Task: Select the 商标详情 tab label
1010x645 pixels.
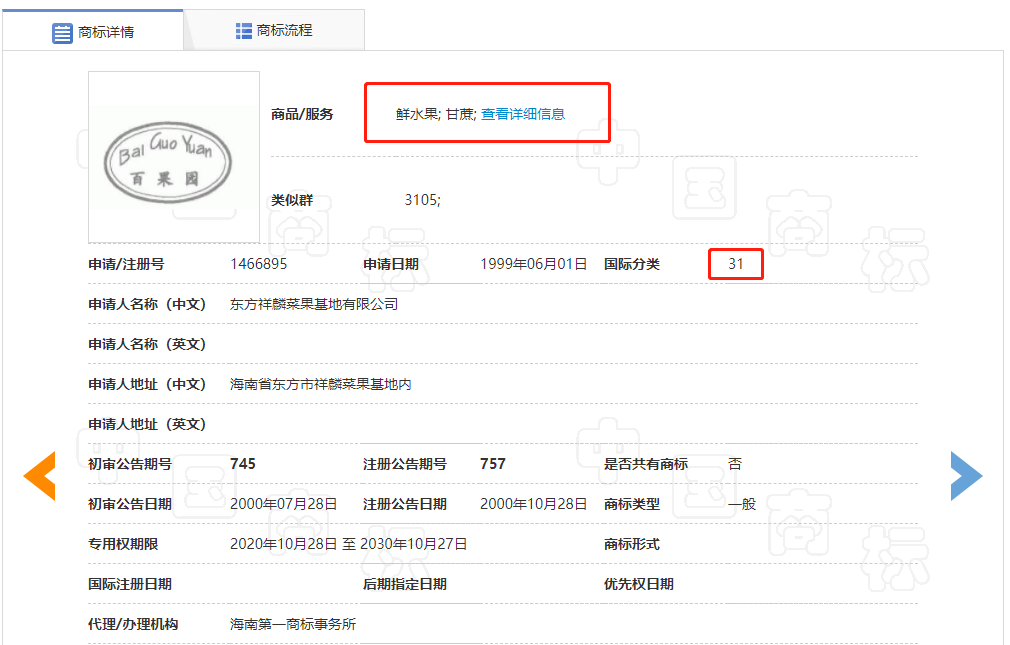Action: (x=106, y=32)
